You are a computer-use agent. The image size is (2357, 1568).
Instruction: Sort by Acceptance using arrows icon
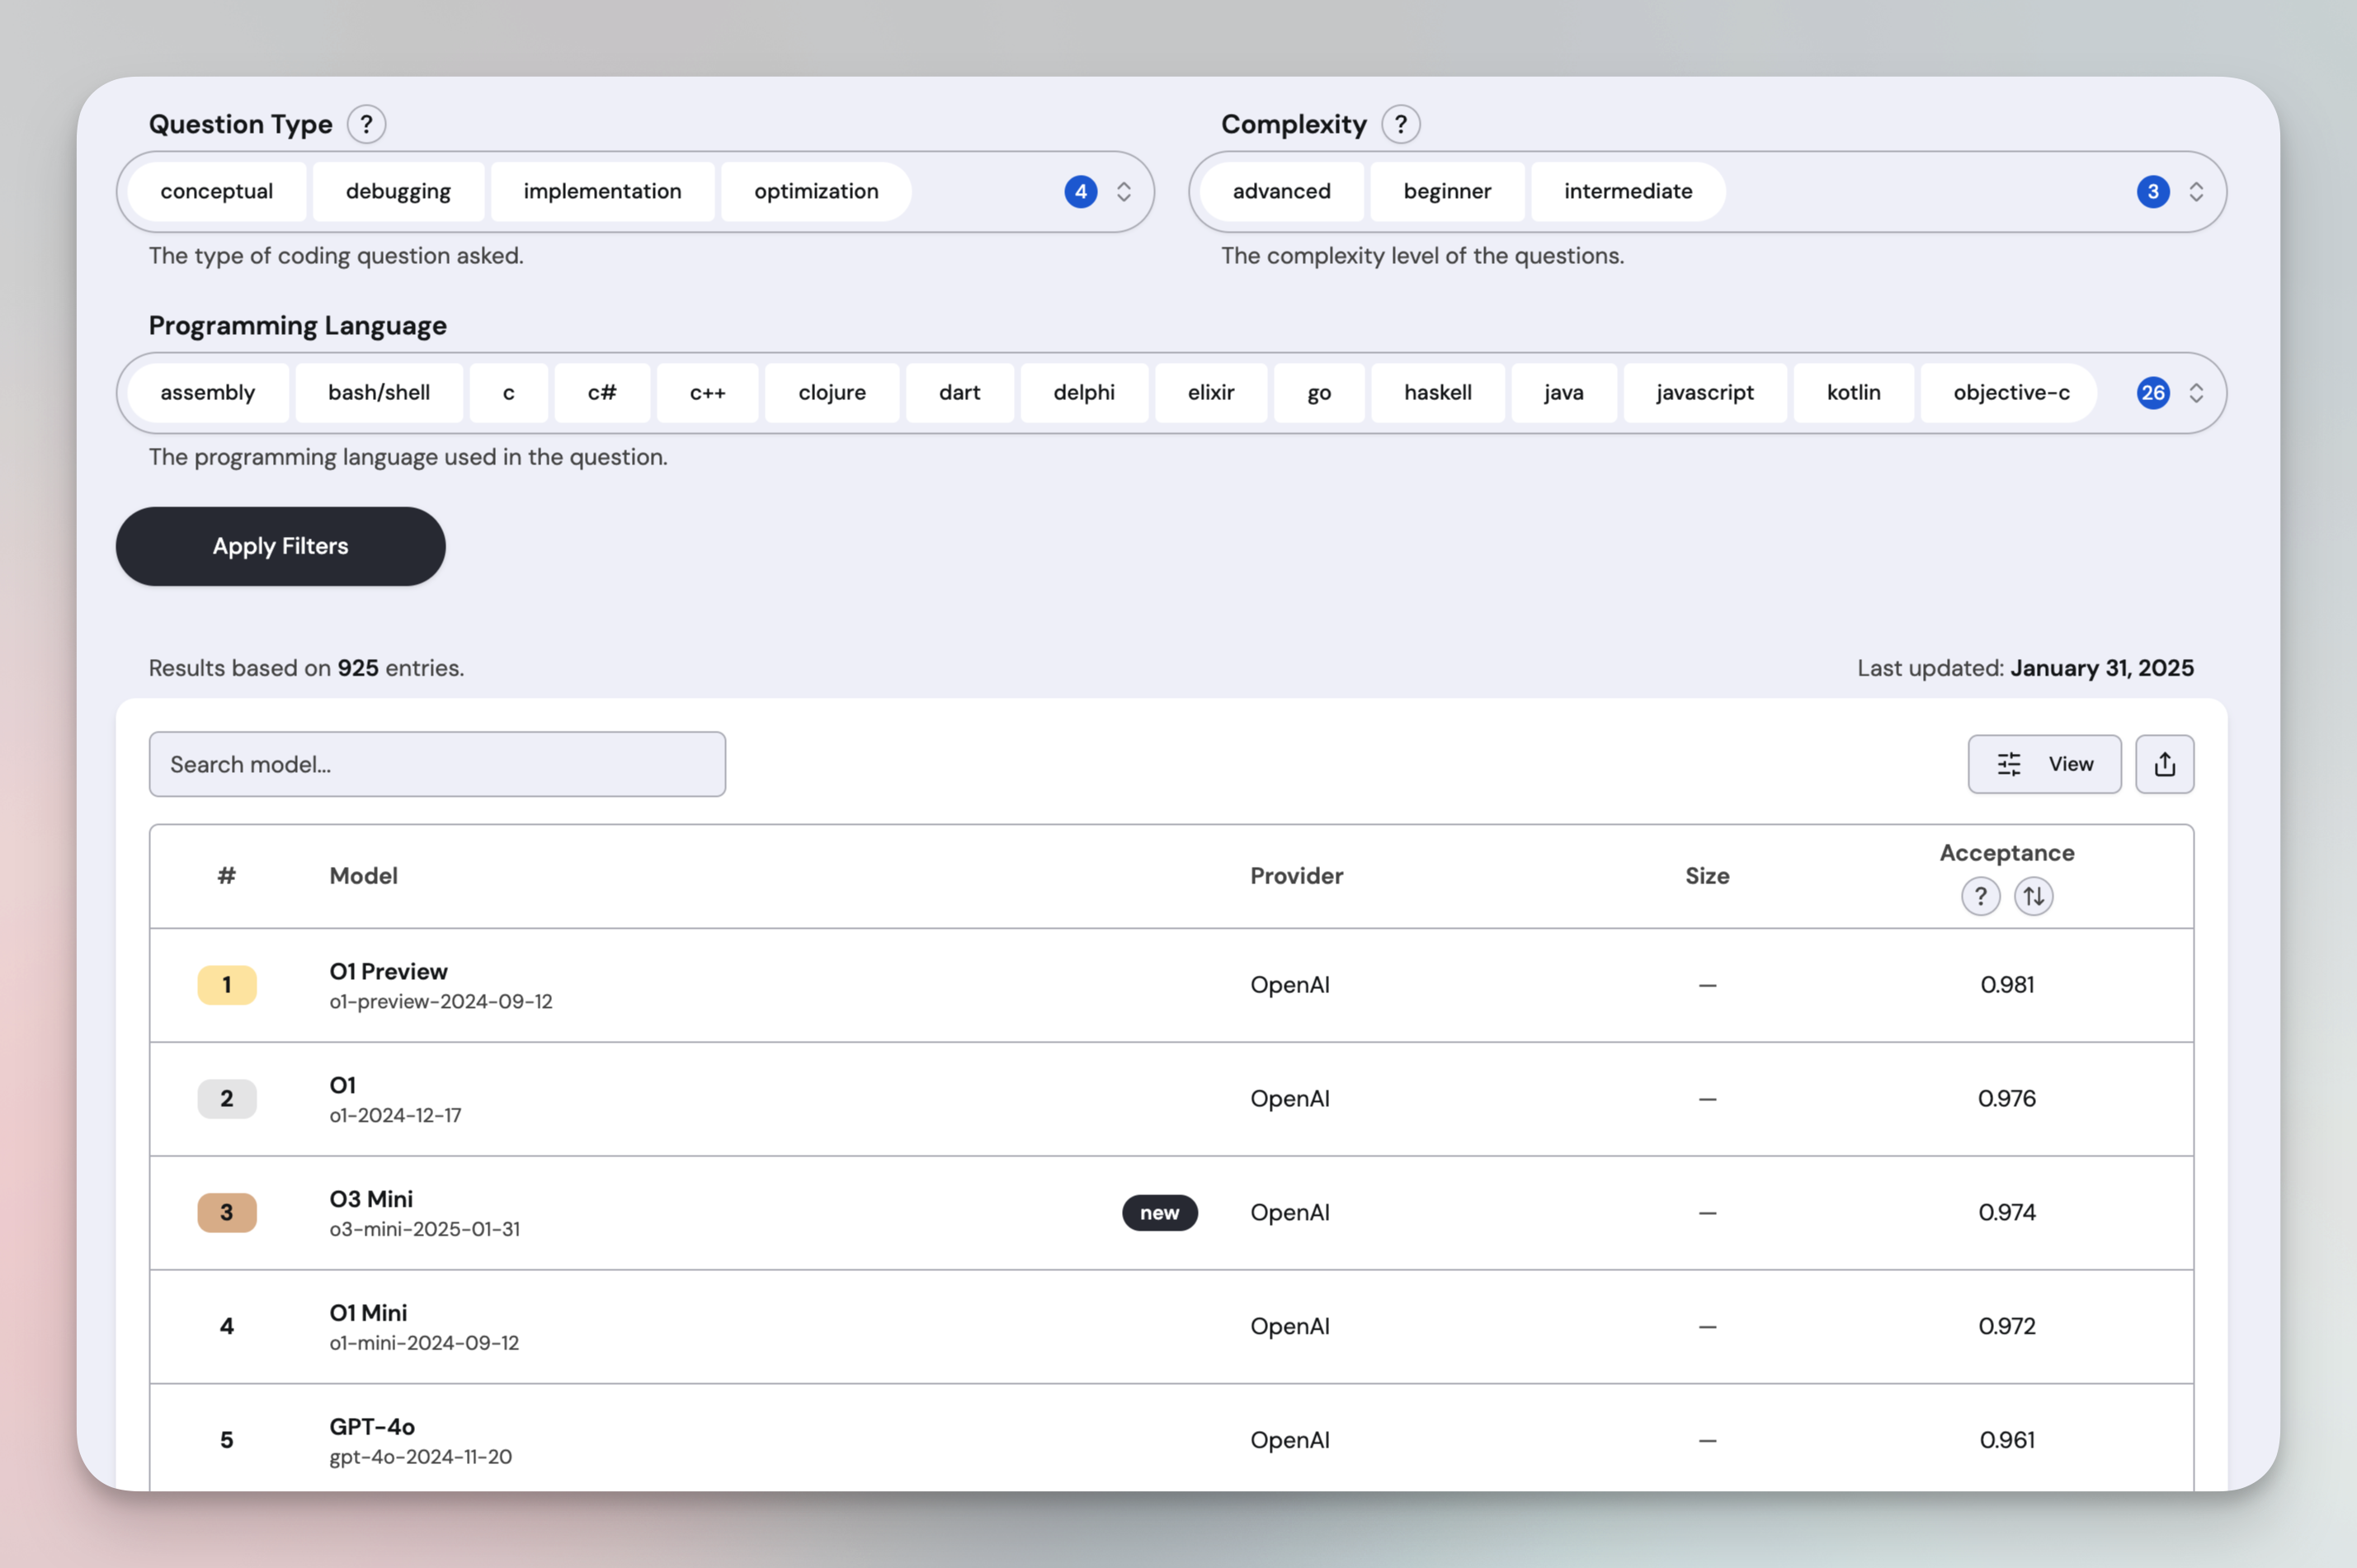[2033, 896]
